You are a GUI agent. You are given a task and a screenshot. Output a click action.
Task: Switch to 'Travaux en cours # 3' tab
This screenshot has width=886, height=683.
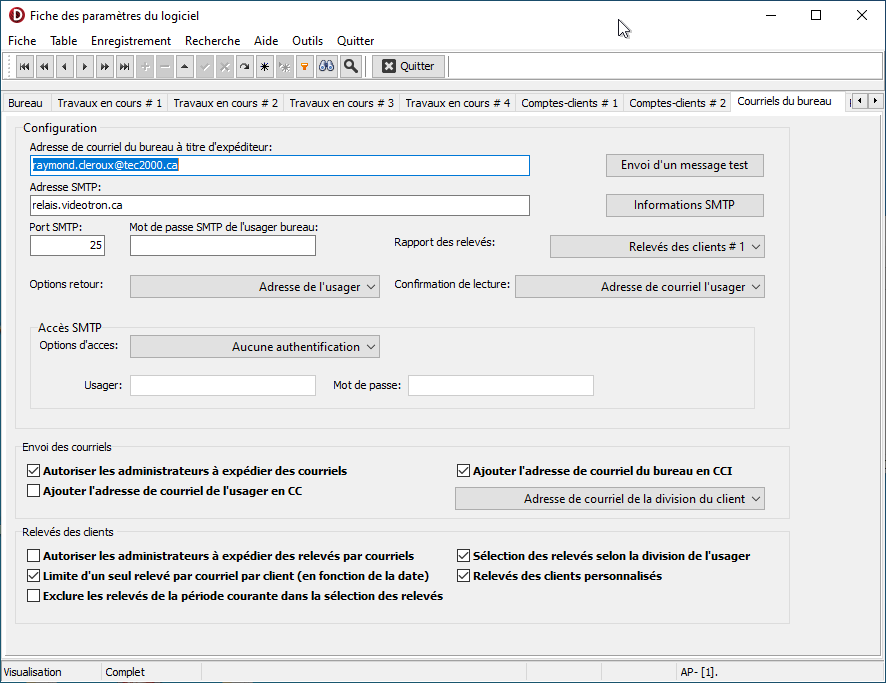[341, 103]
